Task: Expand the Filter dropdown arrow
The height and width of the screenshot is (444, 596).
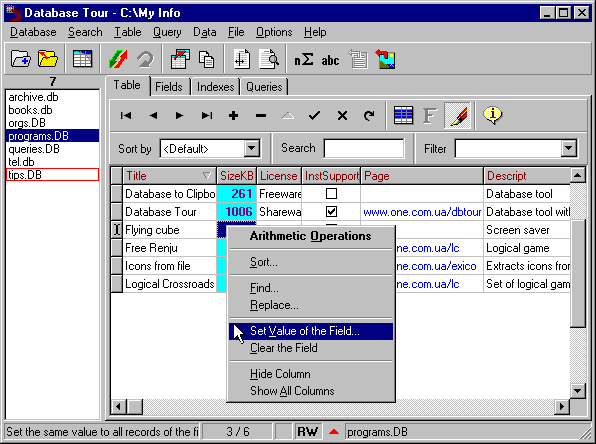Action: point(569,148)
